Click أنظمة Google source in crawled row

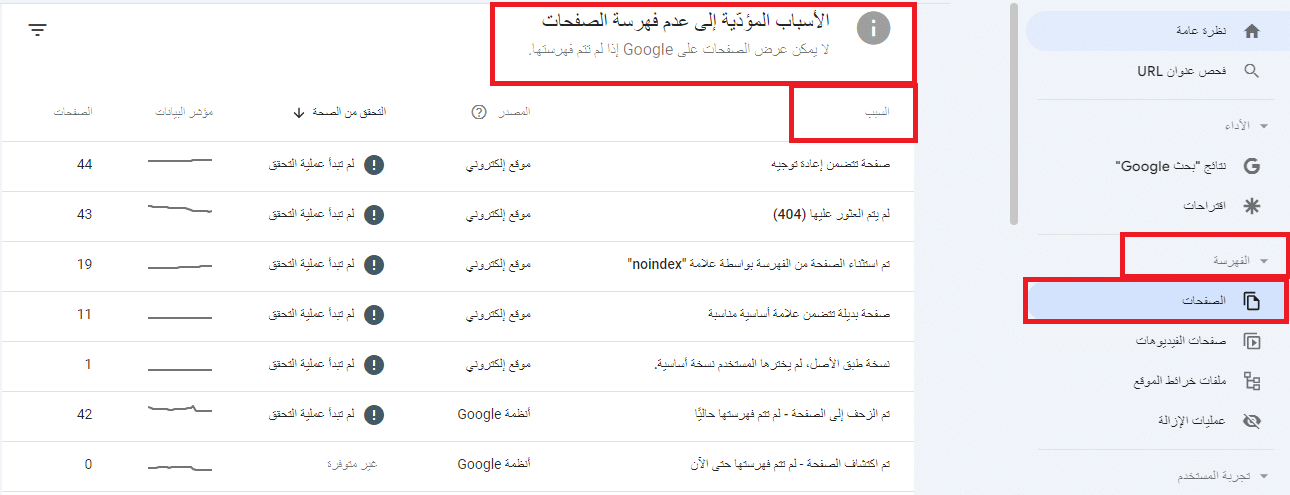[494, 413]
